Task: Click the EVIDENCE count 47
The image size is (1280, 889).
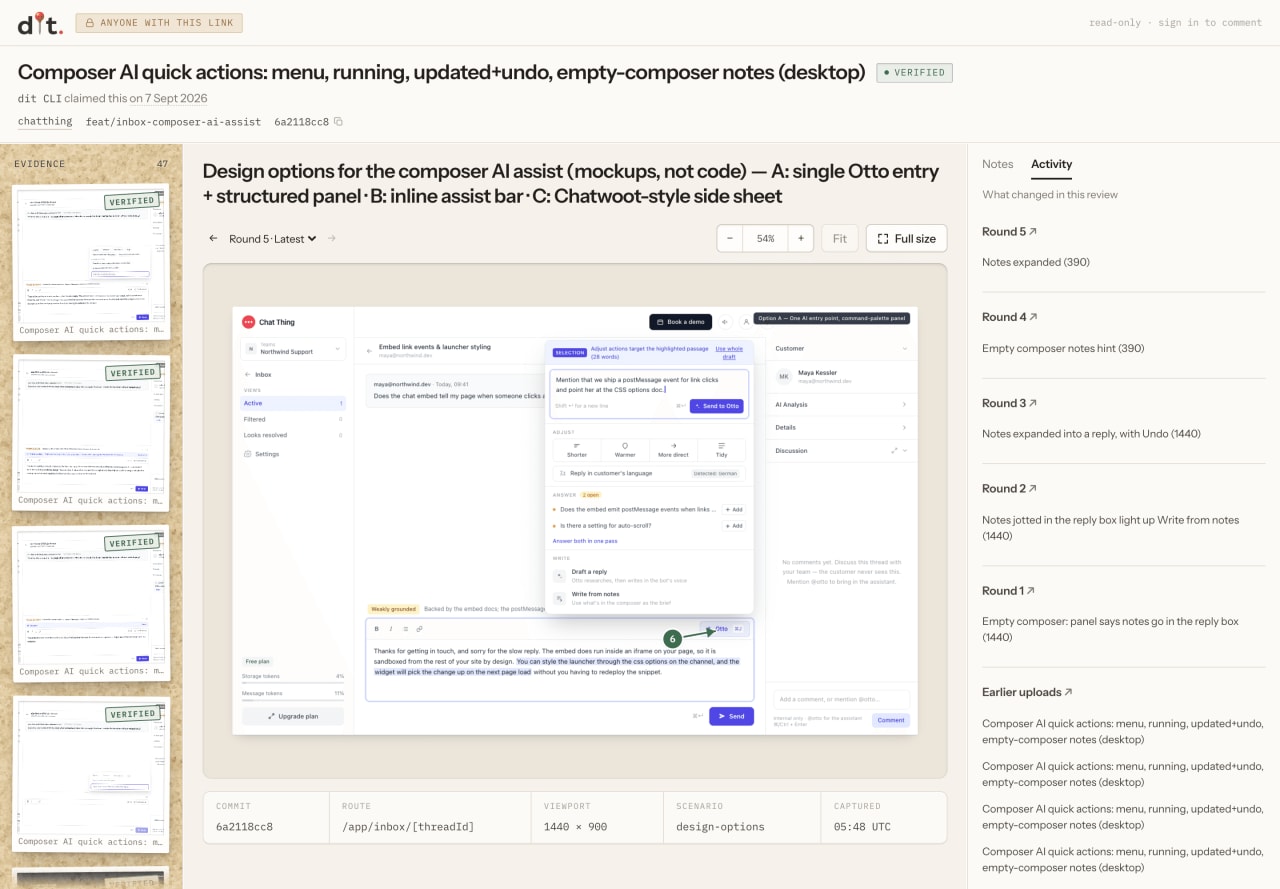Action: point(163,164)
